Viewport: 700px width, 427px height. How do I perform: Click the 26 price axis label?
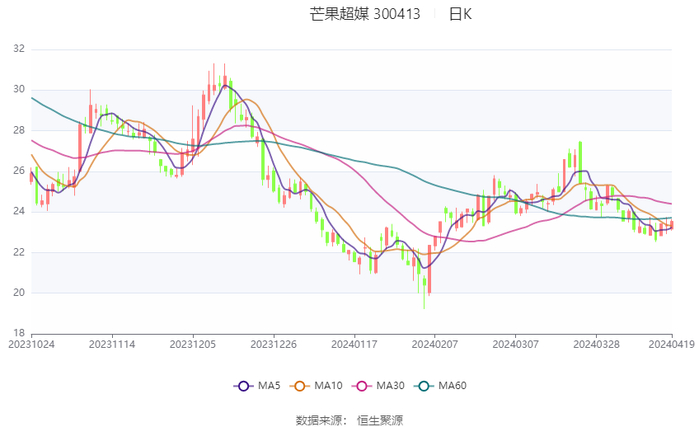(19, 171)
